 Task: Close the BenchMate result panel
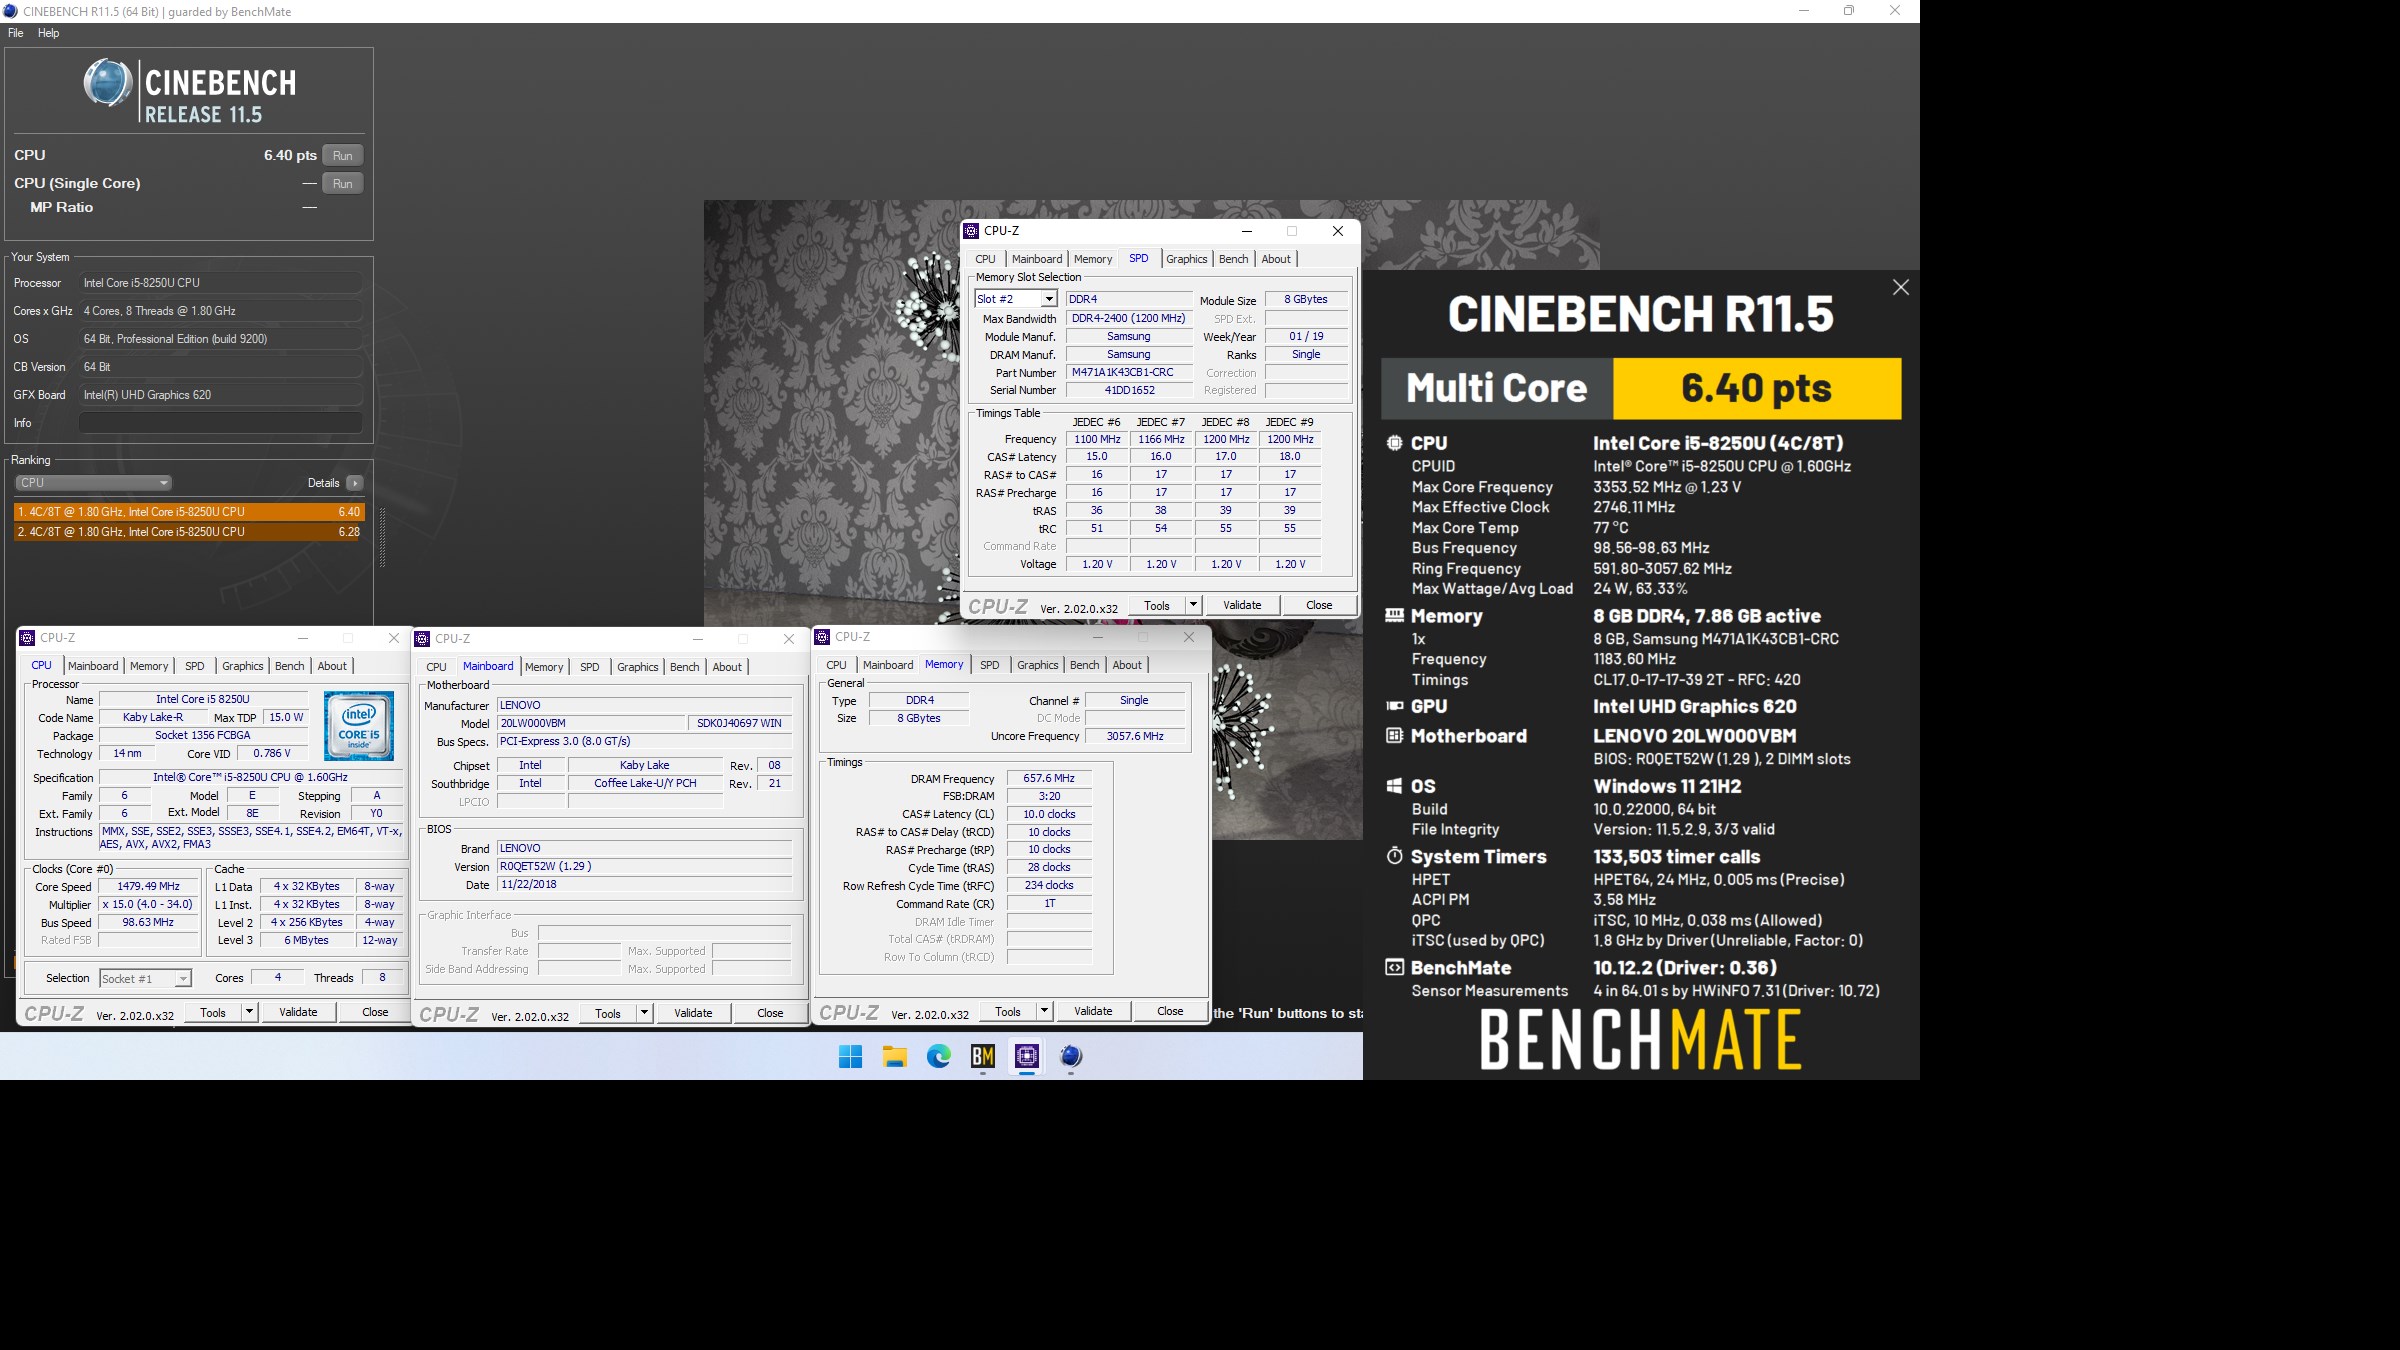coord(1900,288)
